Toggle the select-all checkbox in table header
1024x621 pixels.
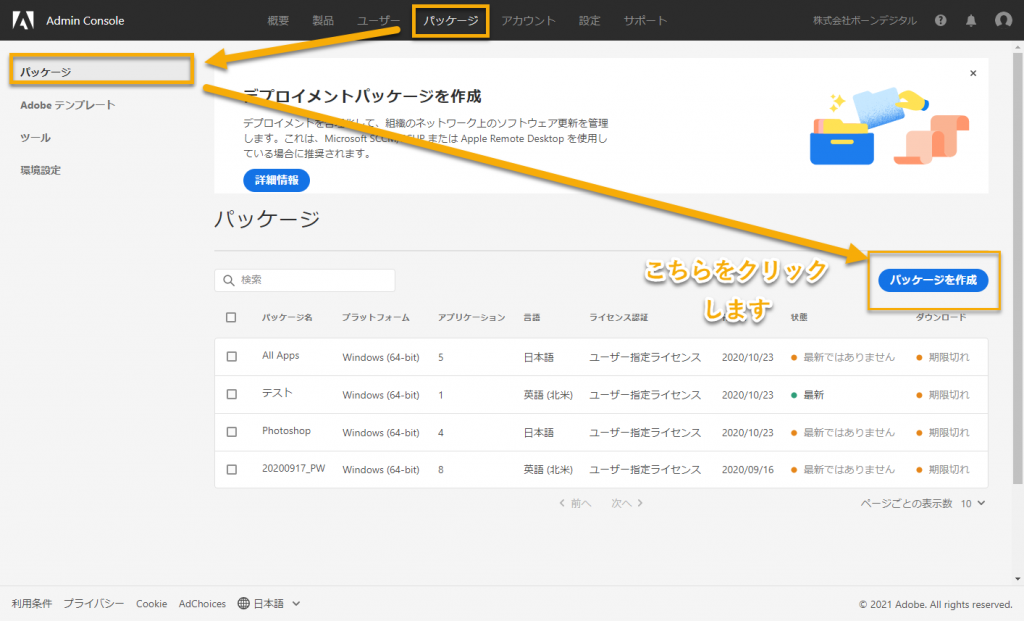tap(231, 317)
